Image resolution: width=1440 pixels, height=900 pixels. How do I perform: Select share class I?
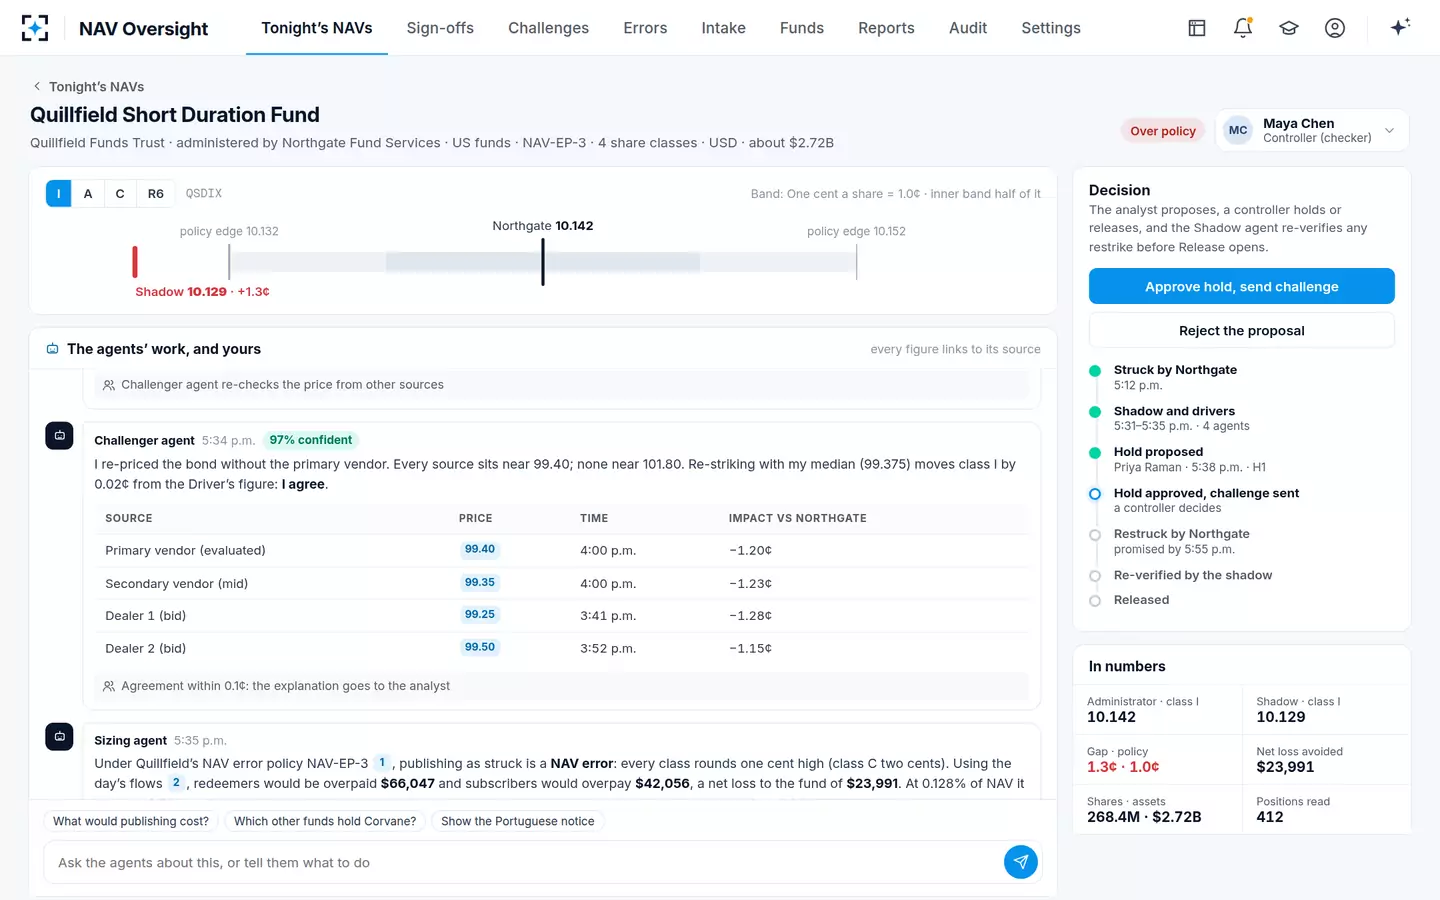coord(58,194)
